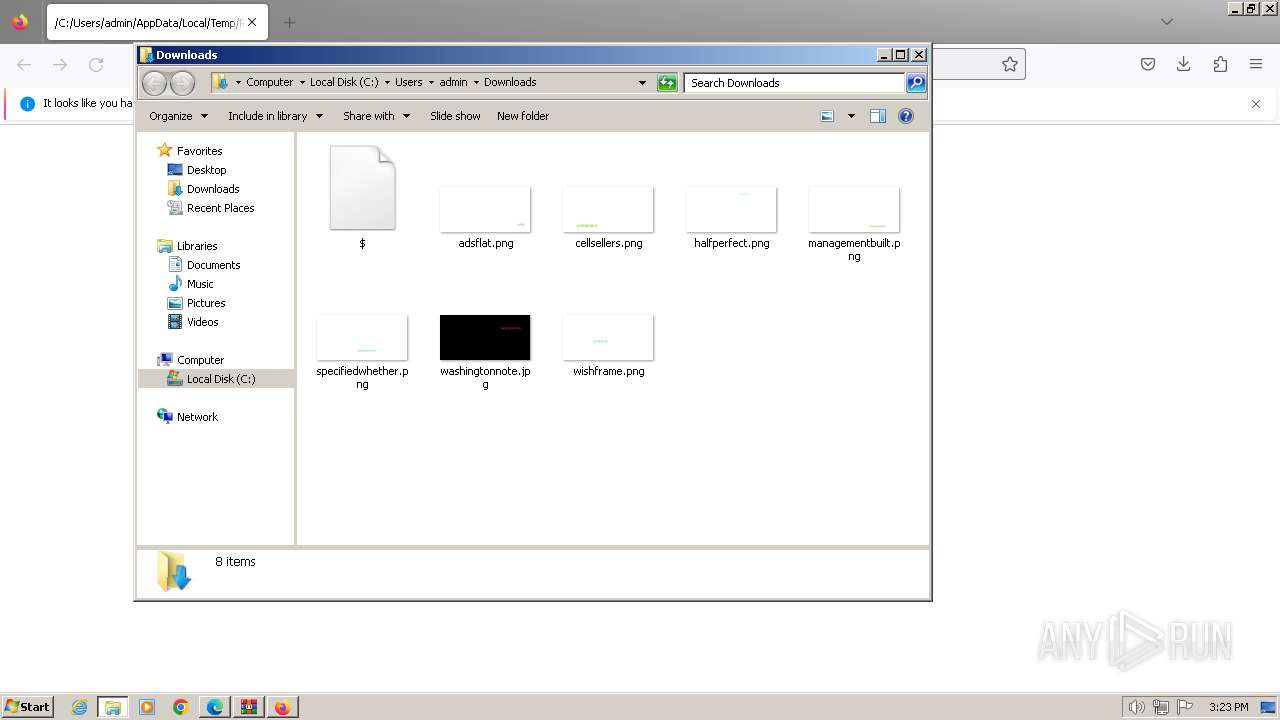Image resolution: width=1280 pixels, height=720 pixels.
Task: Select Computer in the address breadcrumb
Action: pyautogui.click(x=270, y=82)
